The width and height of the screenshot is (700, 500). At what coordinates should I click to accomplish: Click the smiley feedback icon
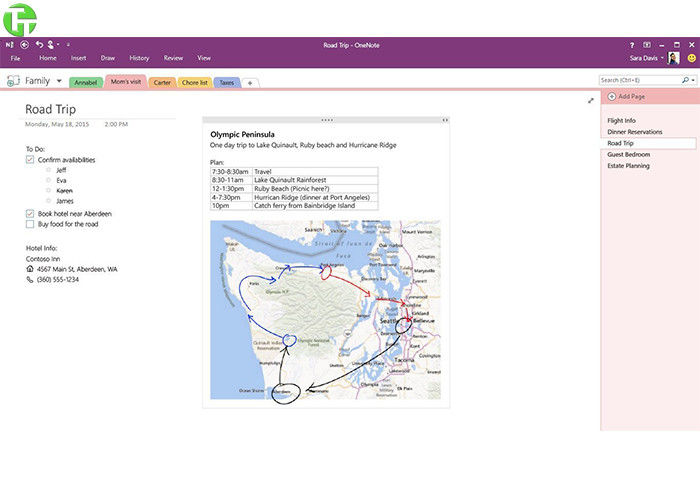(x=691, y=58)
